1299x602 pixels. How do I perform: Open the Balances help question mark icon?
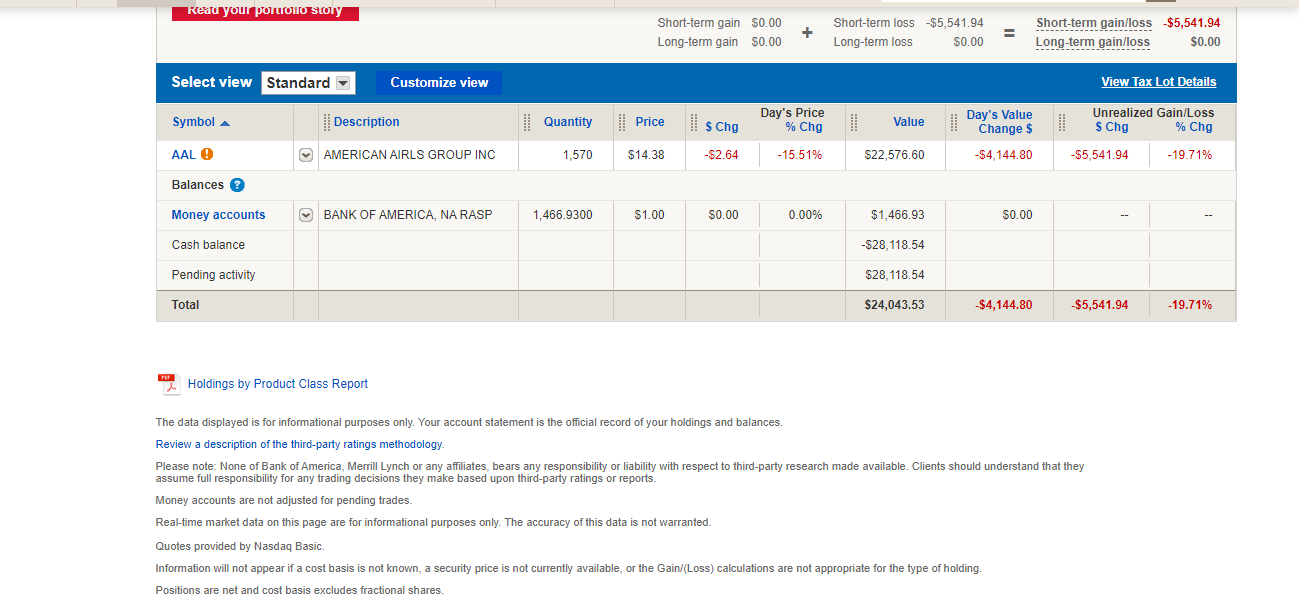point(237,185)
